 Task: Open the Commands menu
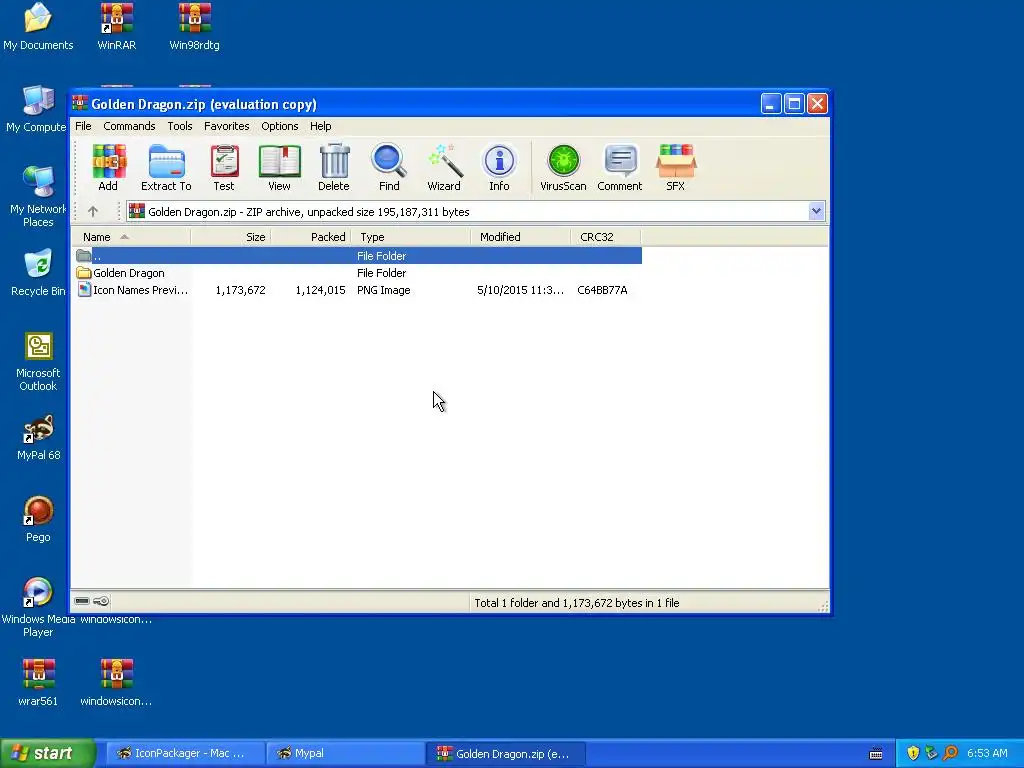pyautogui.click(x=129, y=126)
